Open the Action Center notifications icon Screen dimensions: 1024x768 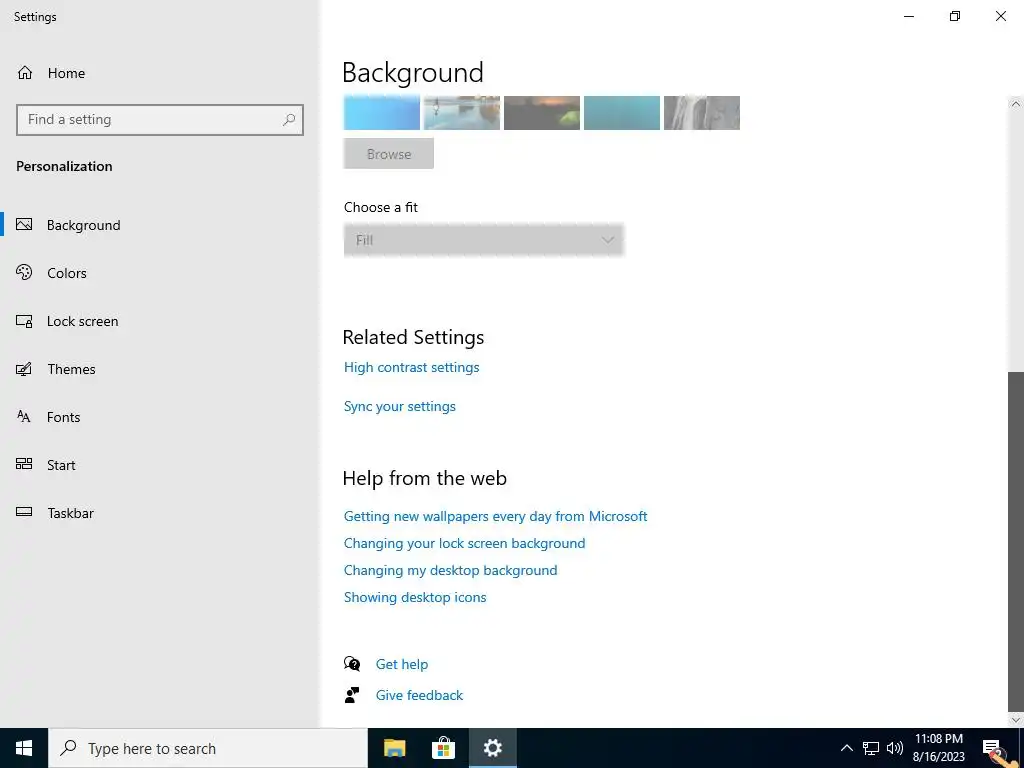[x=991, y=748]
